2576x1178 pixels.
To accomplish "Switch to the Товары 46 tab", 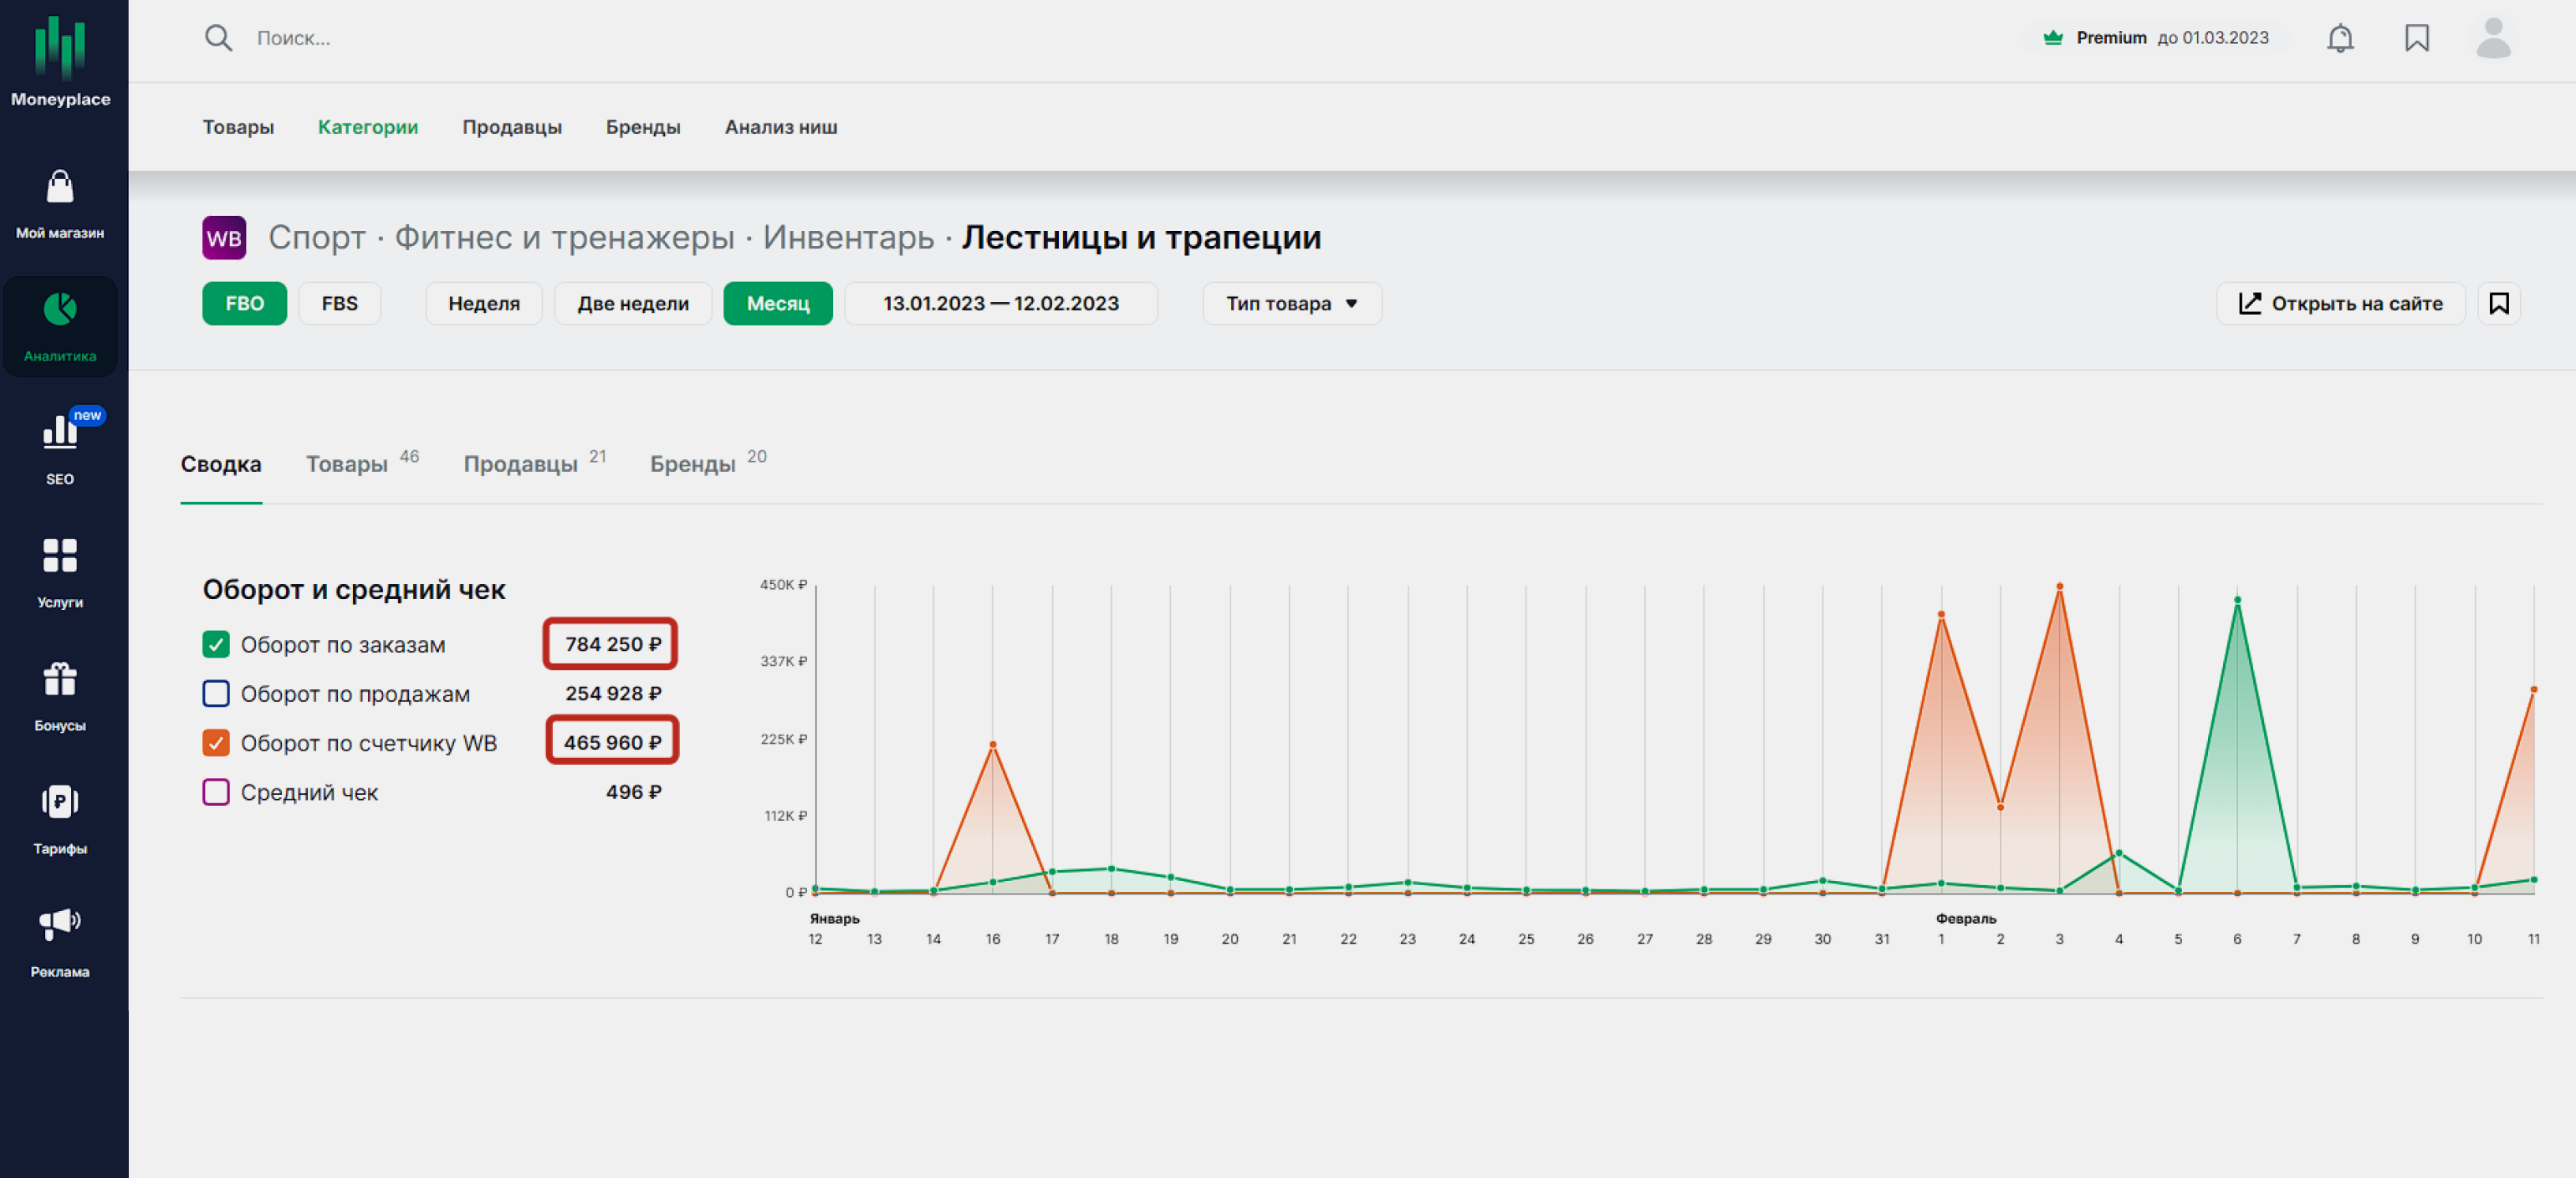I will pyautogui.click(x=362, y=463).
